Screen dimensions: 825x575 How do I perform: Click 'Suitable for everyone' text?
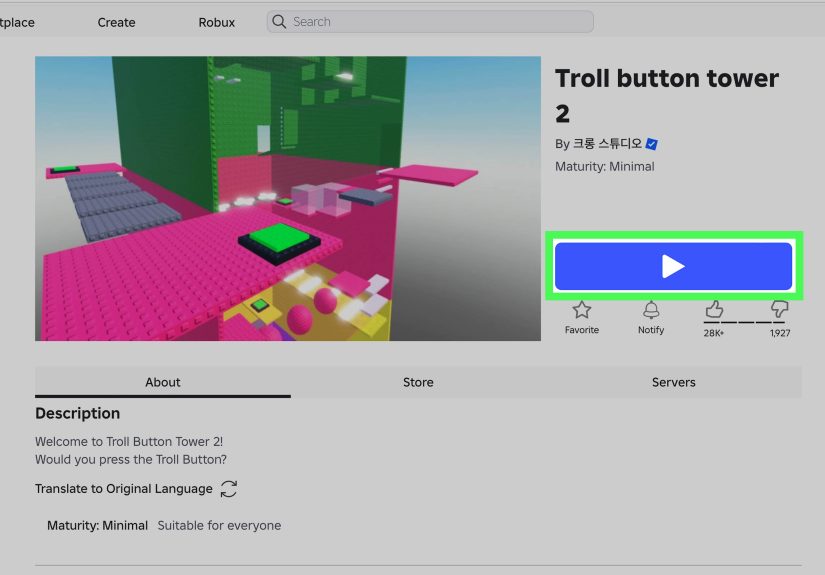tap(219, 526)
